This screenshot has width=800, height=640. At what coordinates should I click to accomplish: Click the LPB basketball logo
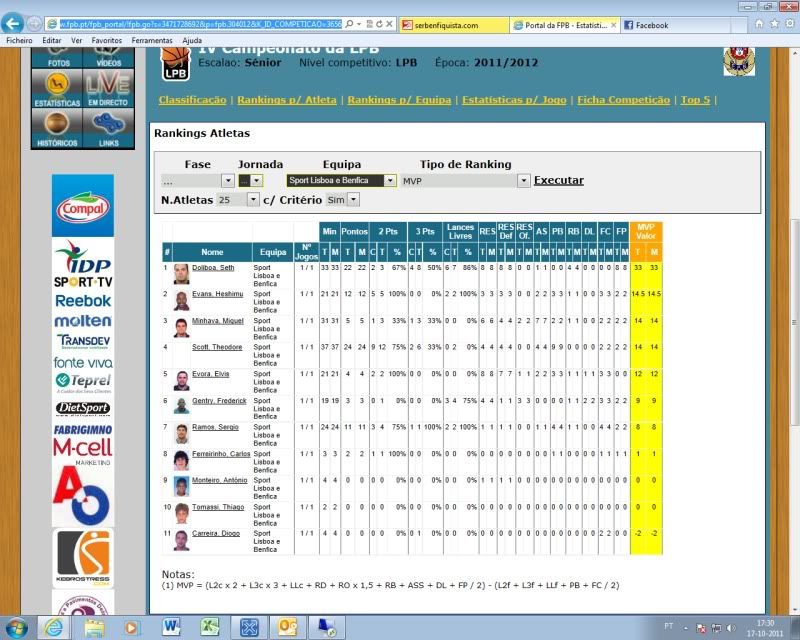175,64
